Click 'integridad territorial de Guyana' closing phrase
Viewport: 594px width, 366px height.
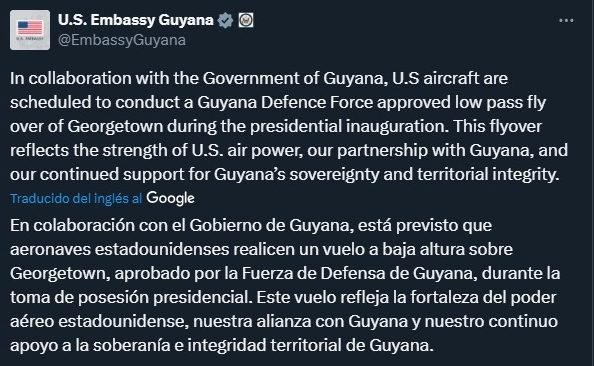point(308,345)
